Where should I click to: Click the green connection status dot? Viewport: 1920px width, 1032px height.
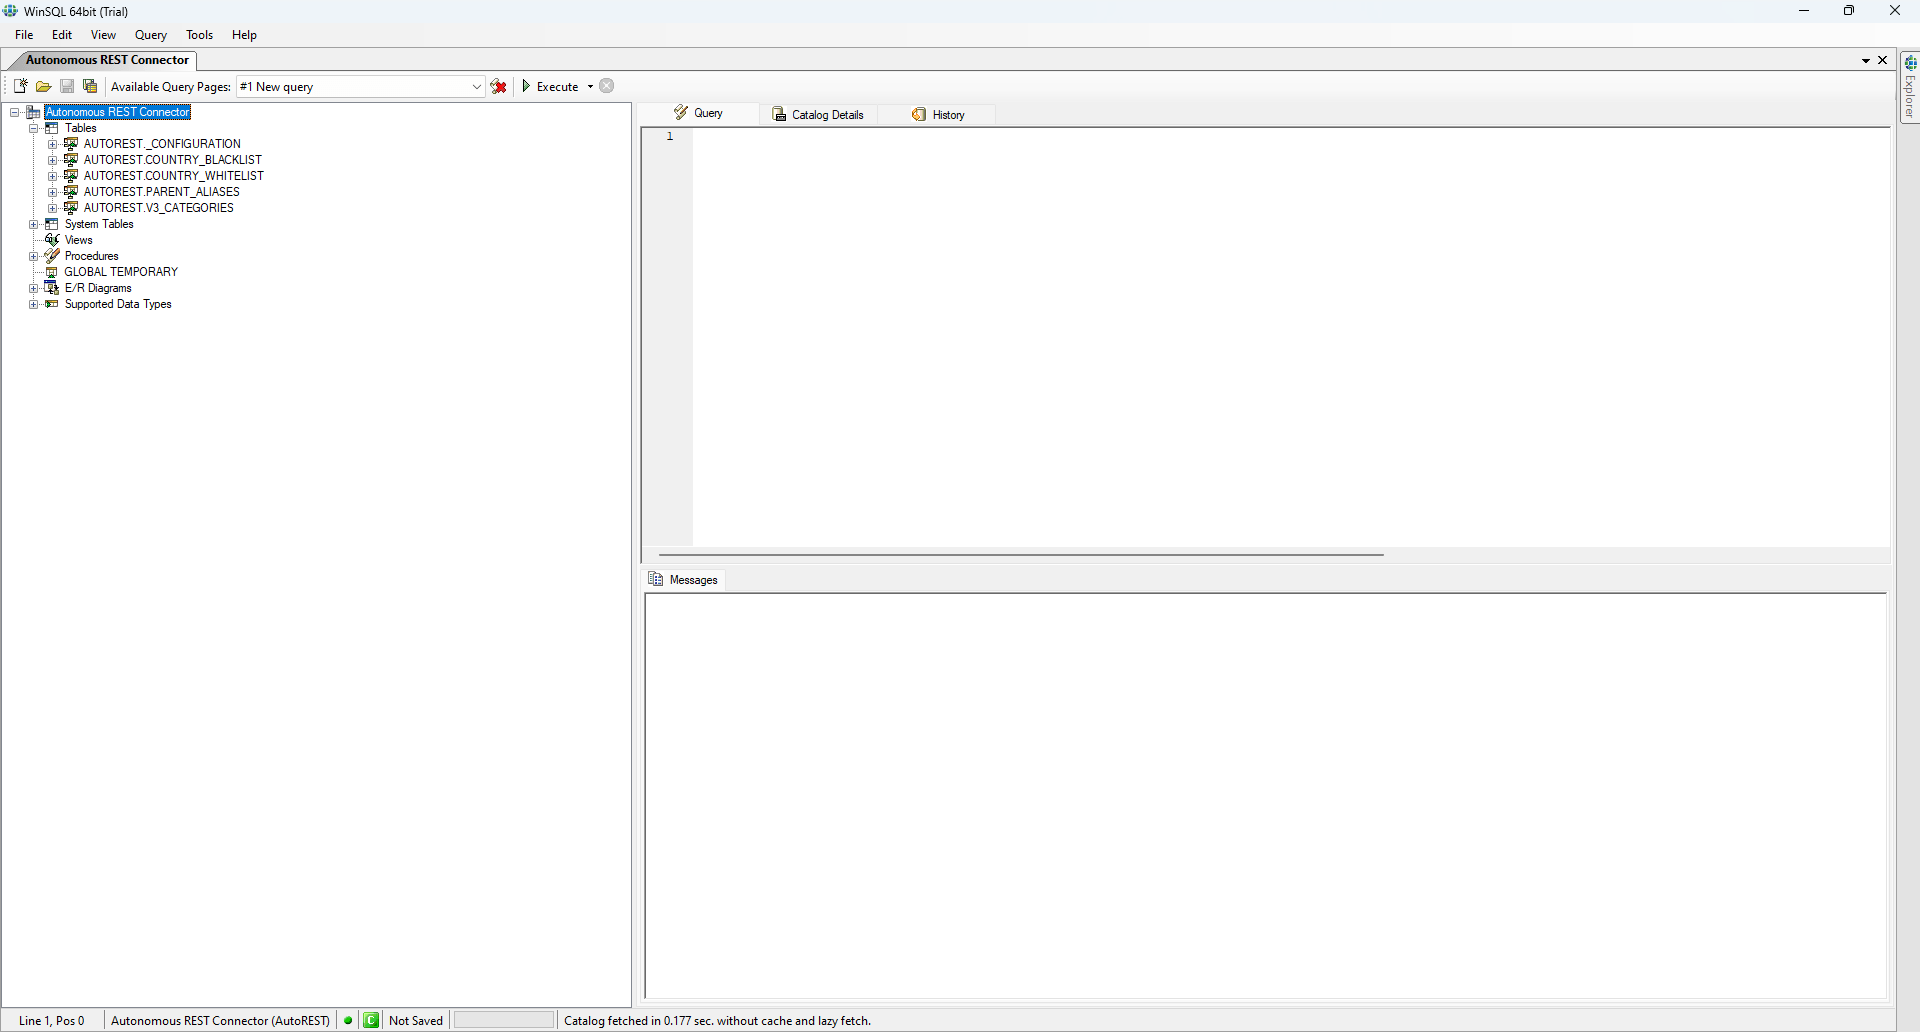(348, 1020)
